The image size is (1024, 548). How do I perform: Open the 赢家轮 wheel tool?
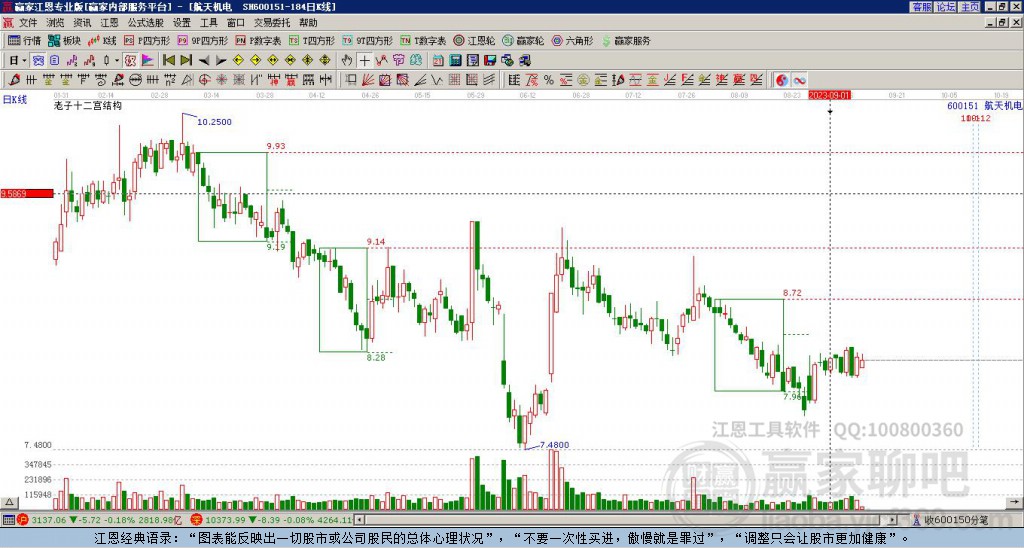click(x=523, y=40)
